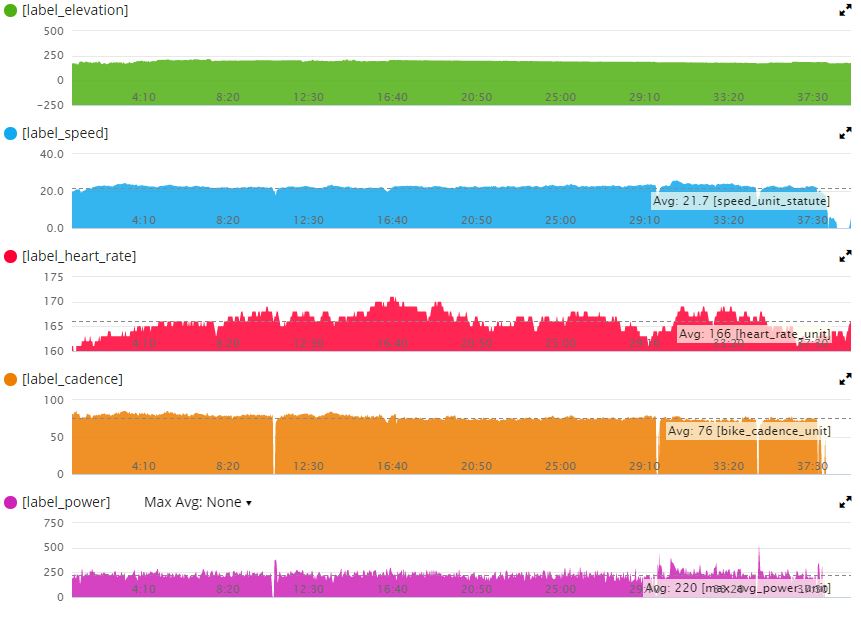Toggle the orange cadence series circle
This screenshot has width=861, height=631.
11,379
